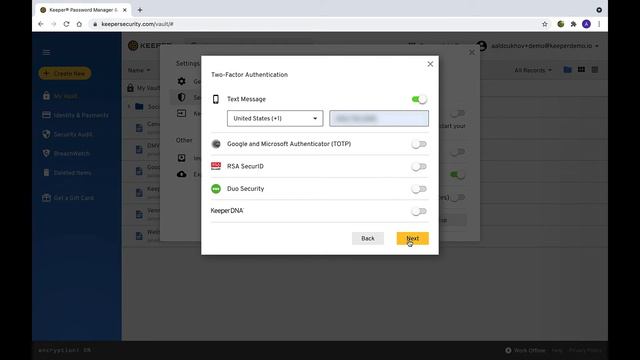Enable the Duo Security toggle

click(x=419, y=189)
